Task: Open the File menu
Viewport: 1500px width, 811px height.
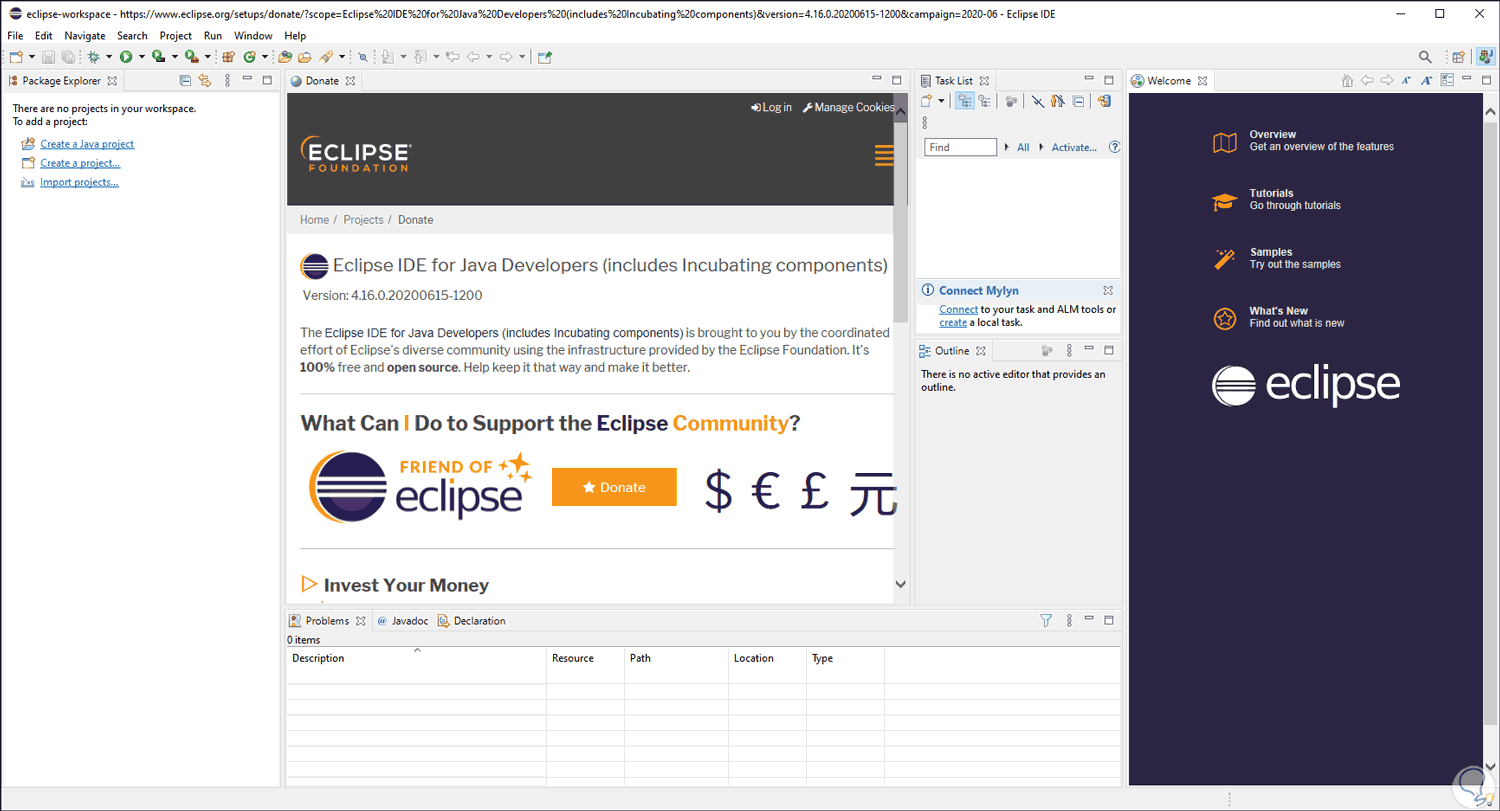Action: coord(15,36)
